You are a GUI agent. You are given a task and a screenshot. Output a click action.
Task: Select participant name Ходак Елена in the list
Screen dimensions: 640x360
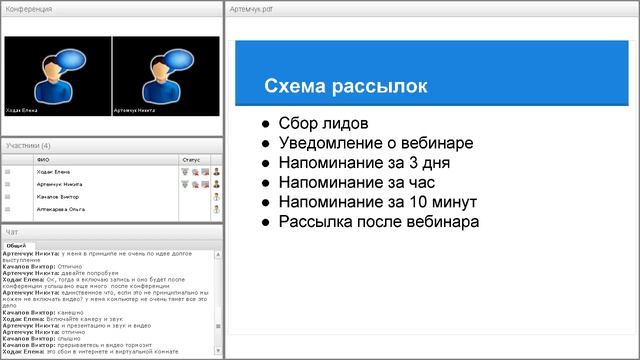click(x=53, y=172)
